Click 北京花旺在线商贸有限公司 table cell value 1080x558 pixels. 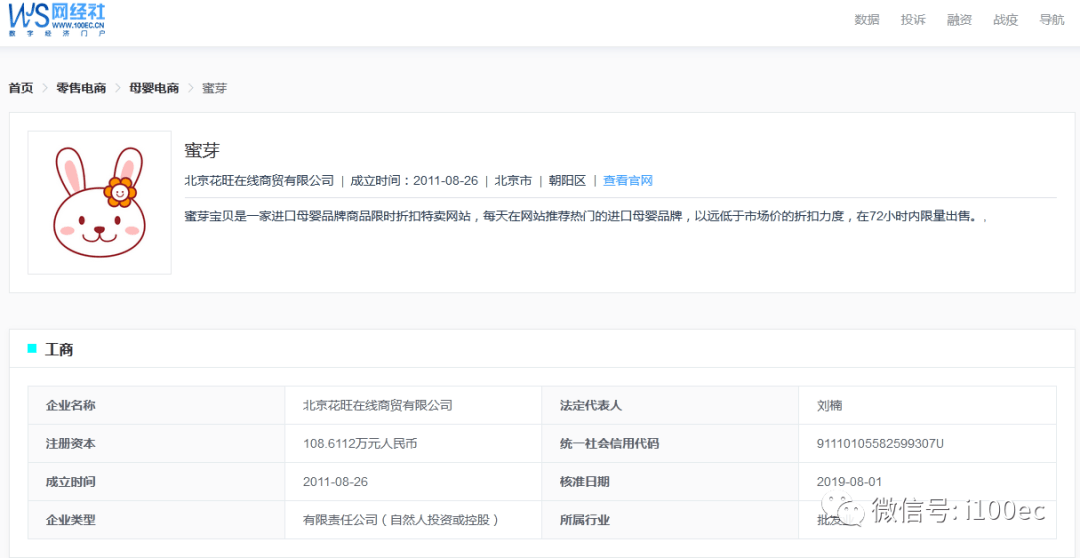click(377, 405)
